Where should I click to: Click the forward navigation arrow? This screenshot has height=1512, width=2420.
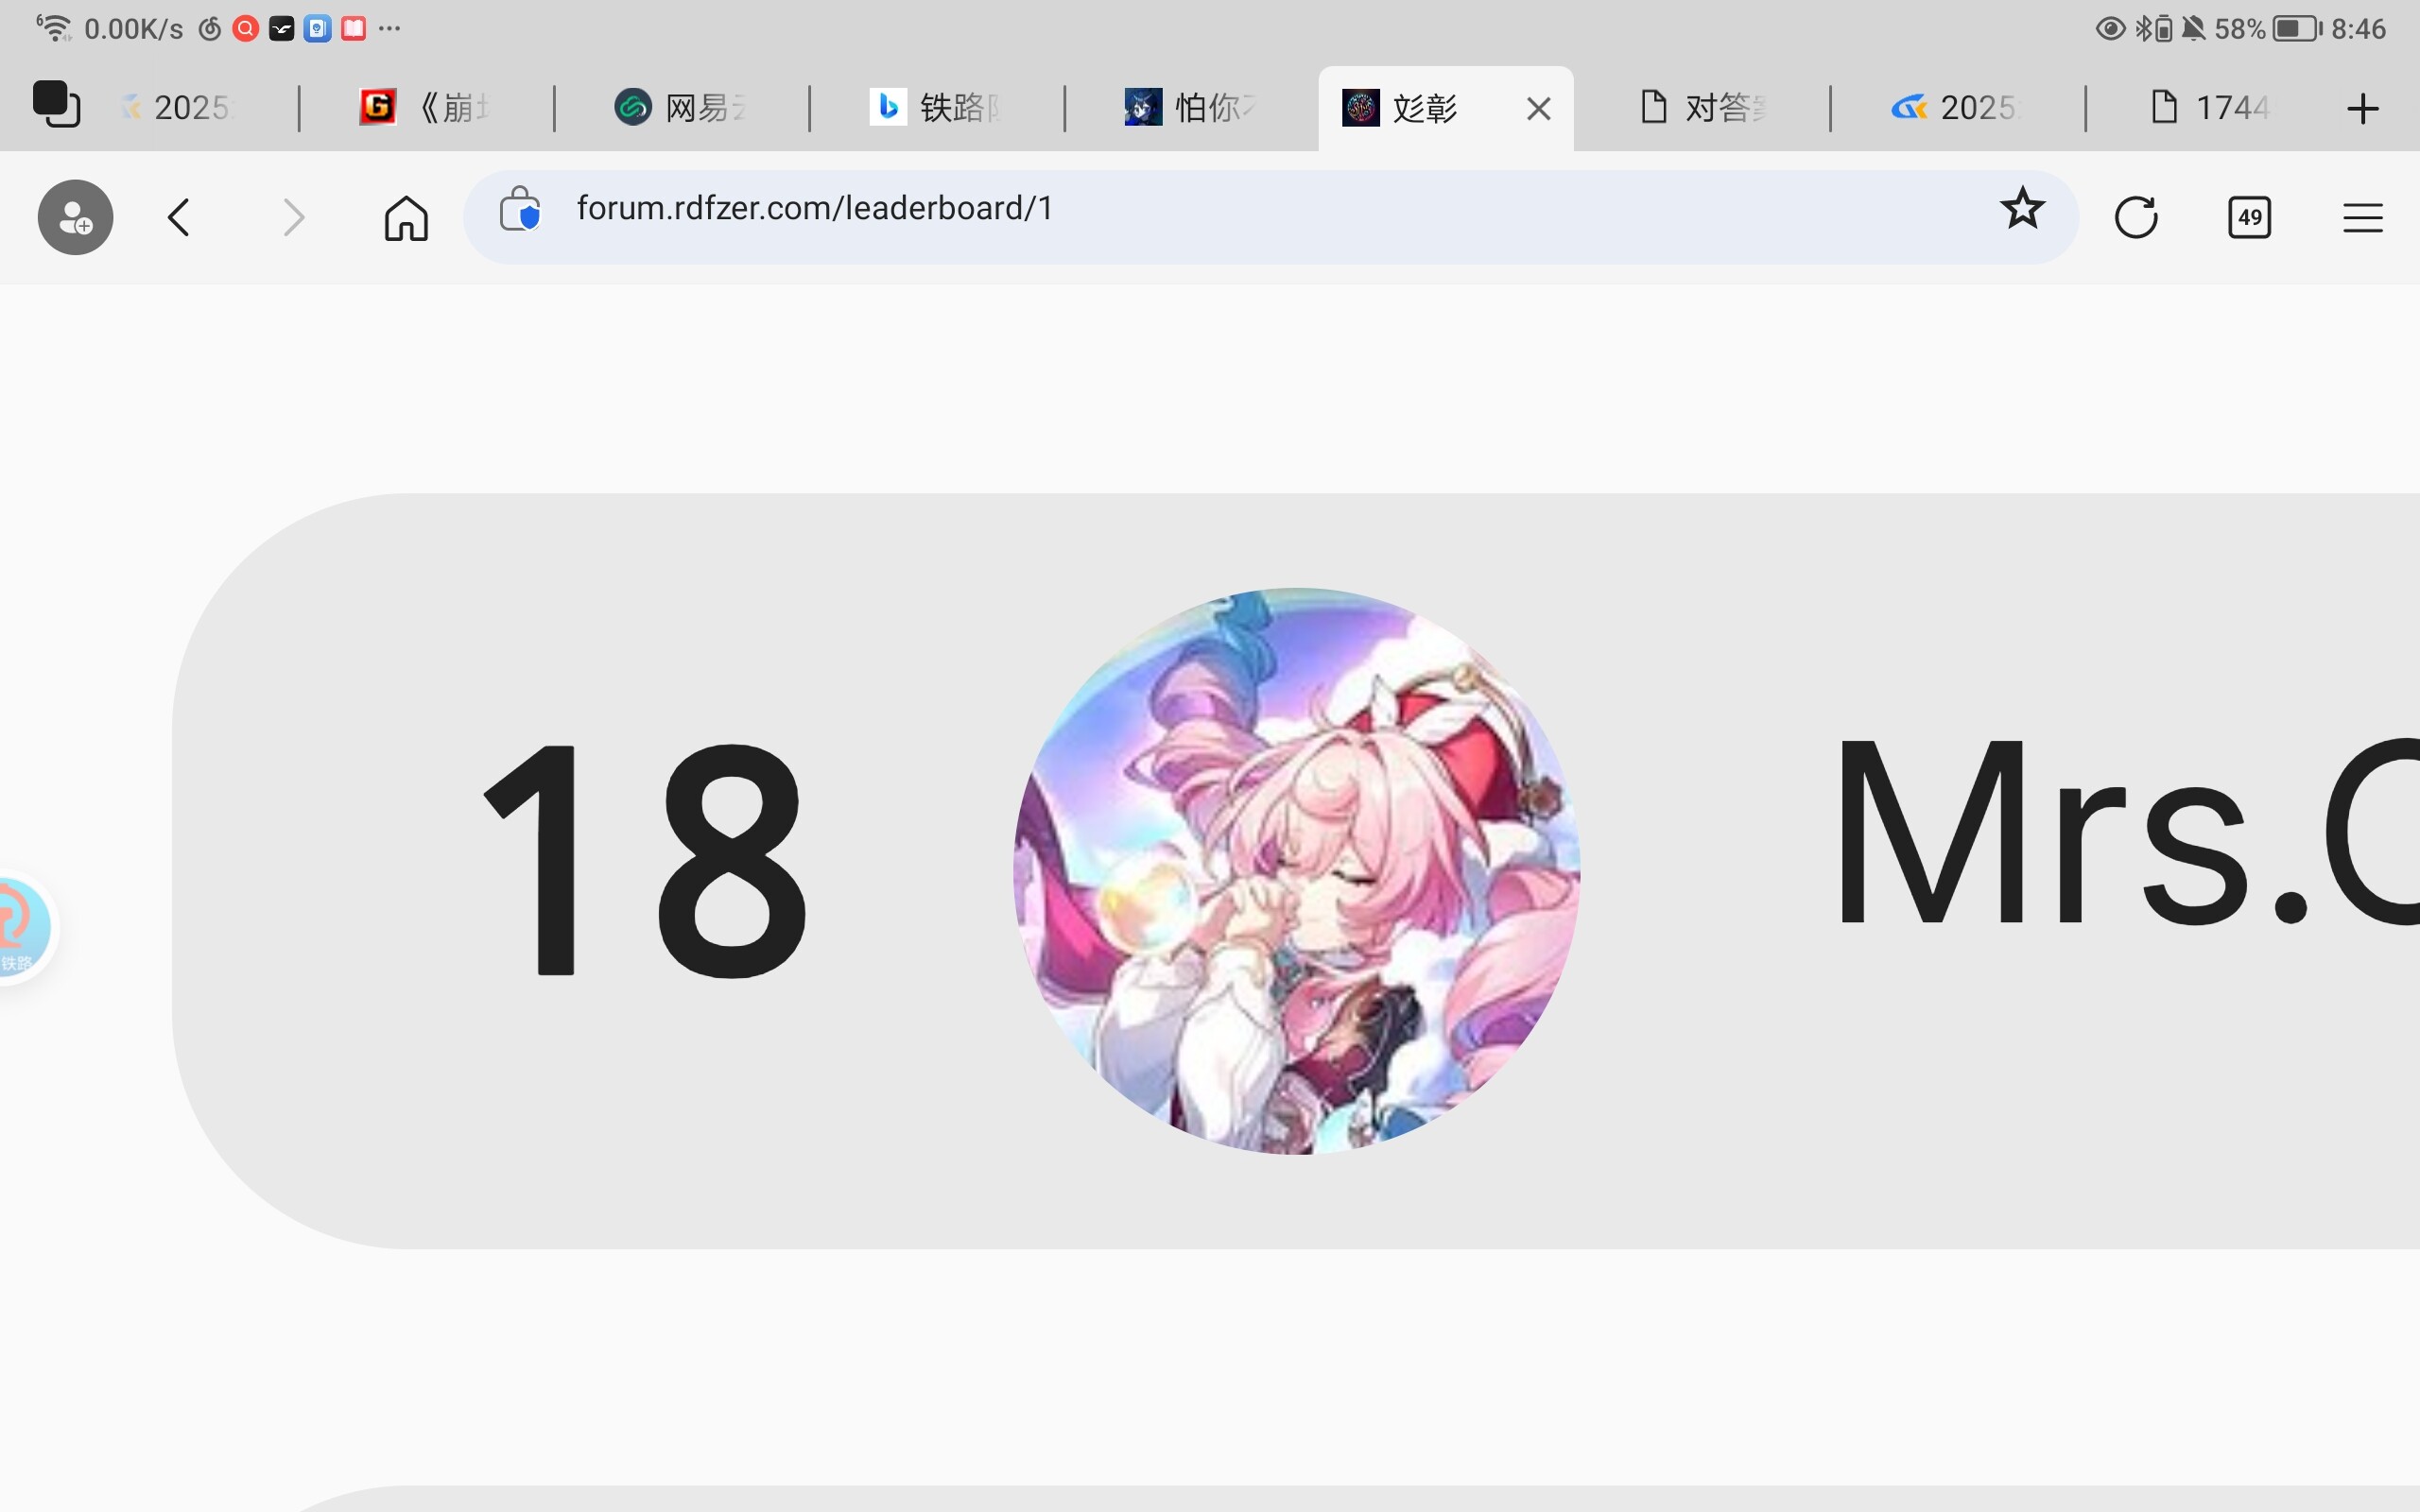[293, 217]
